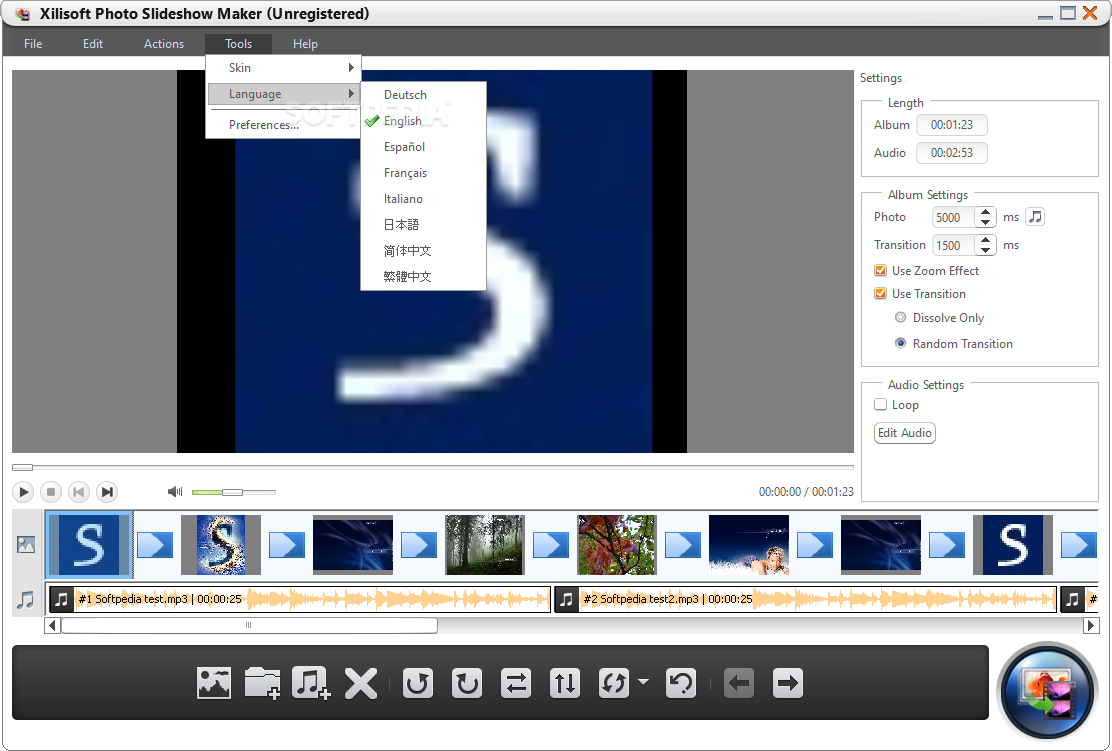Decrease the Transition duration with the down stepper
Image resolution: width=1112 pixels, height=751 pixels.
[985, 250]
